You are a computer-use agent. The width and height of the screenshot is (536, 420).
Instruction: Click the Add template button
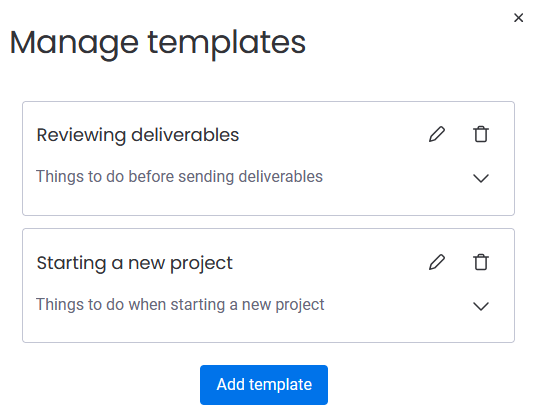[264, 385]
